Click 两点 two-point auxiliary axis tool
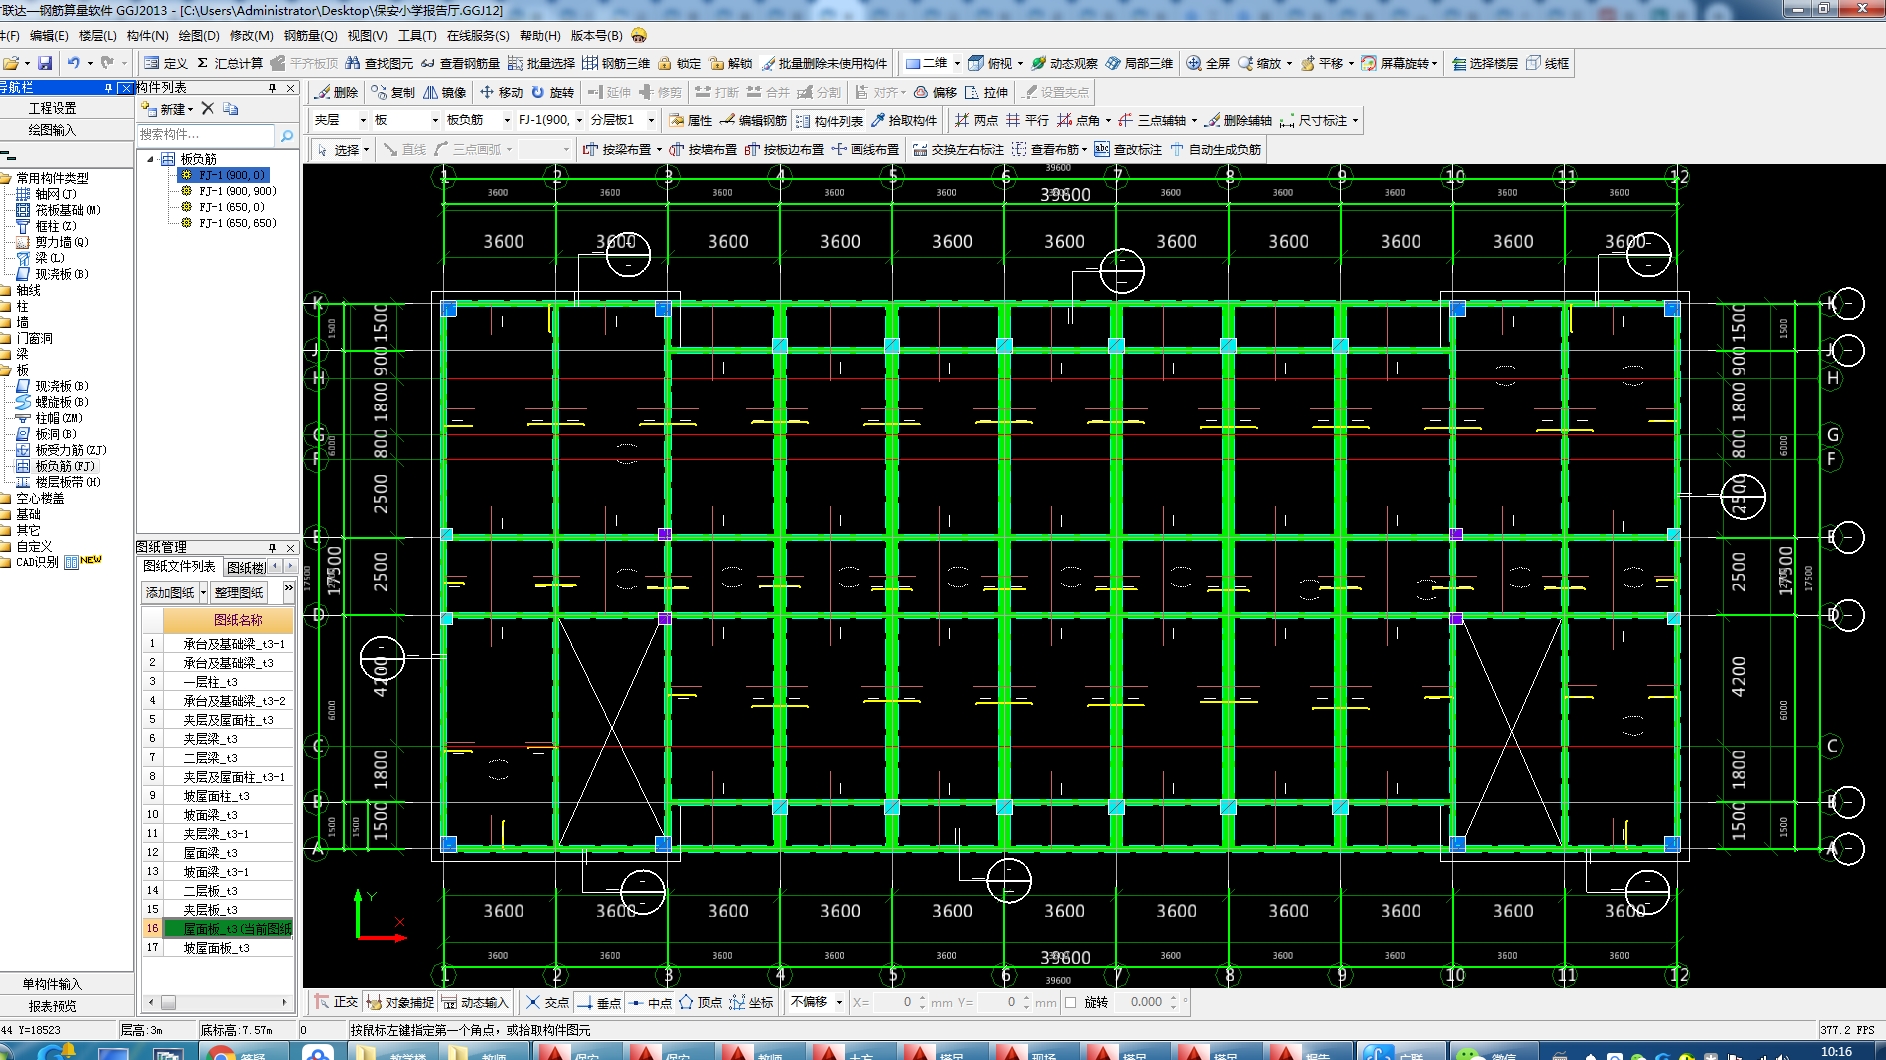The image size is (1886, 1060). 976,120
